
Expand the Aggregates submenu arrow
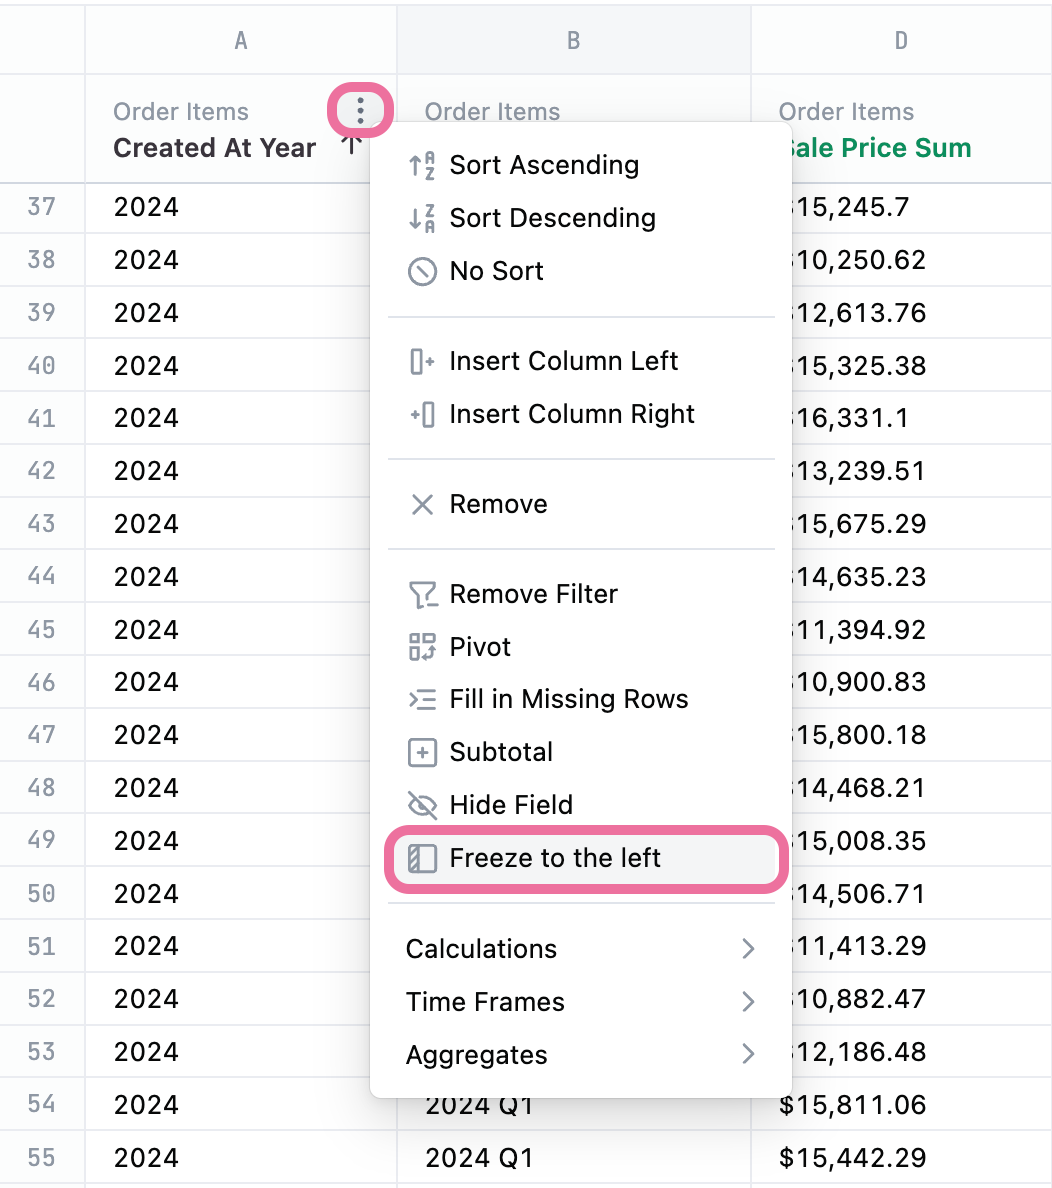[x=747, y=1054]
